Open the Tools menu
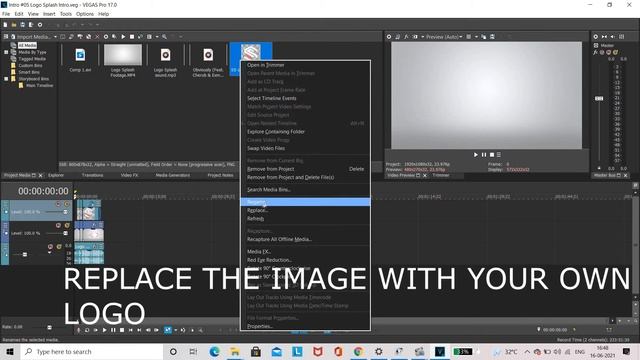640x360 pixels. (66, 14)
